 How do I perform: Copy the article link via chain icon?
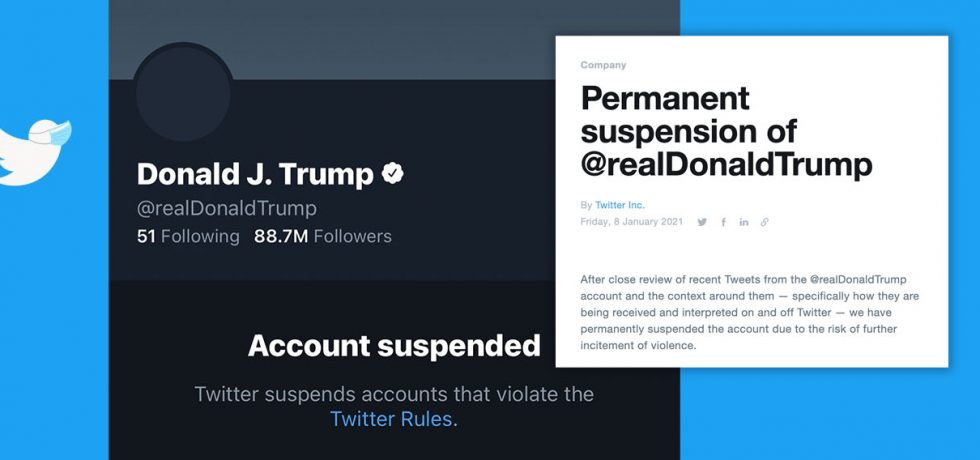click(765, 222)
